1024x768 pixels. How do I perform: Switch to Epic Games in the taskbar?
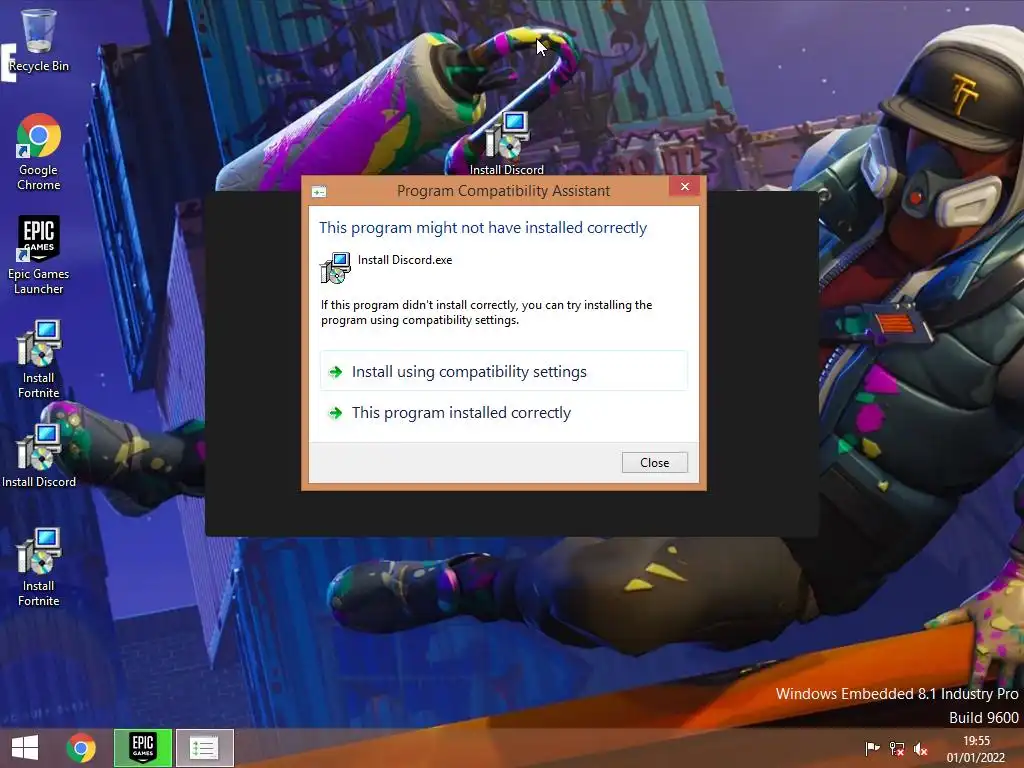(x=143, y=748)
